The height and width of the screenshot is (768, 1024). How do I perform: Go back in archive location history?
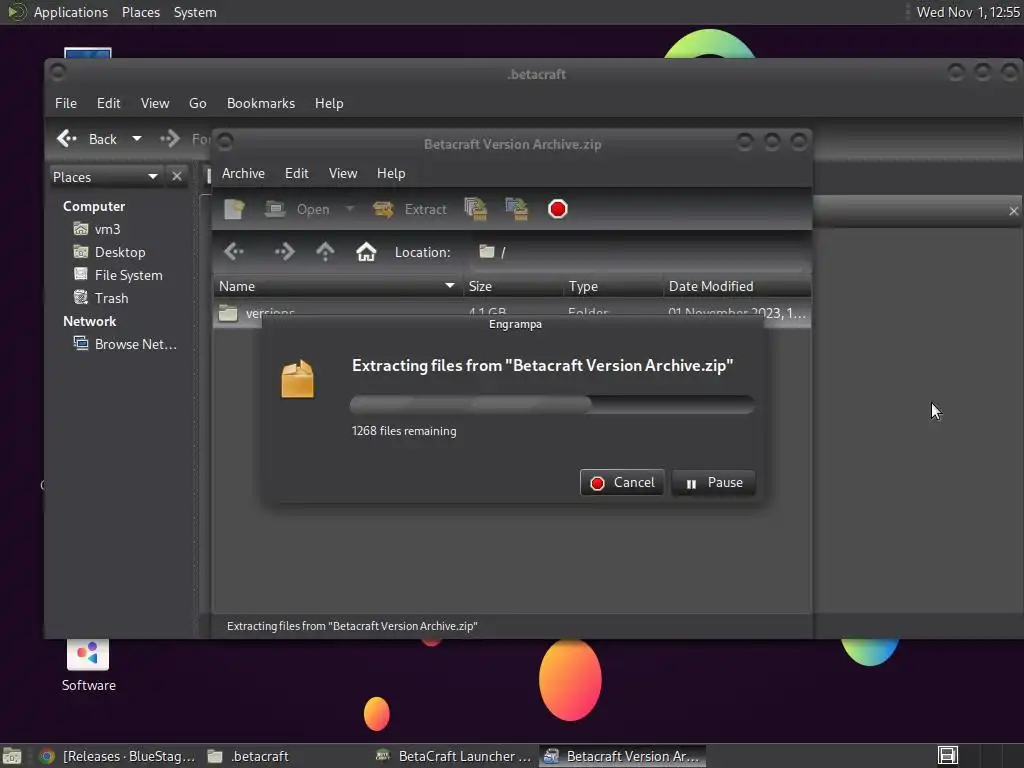coord(234,251)
